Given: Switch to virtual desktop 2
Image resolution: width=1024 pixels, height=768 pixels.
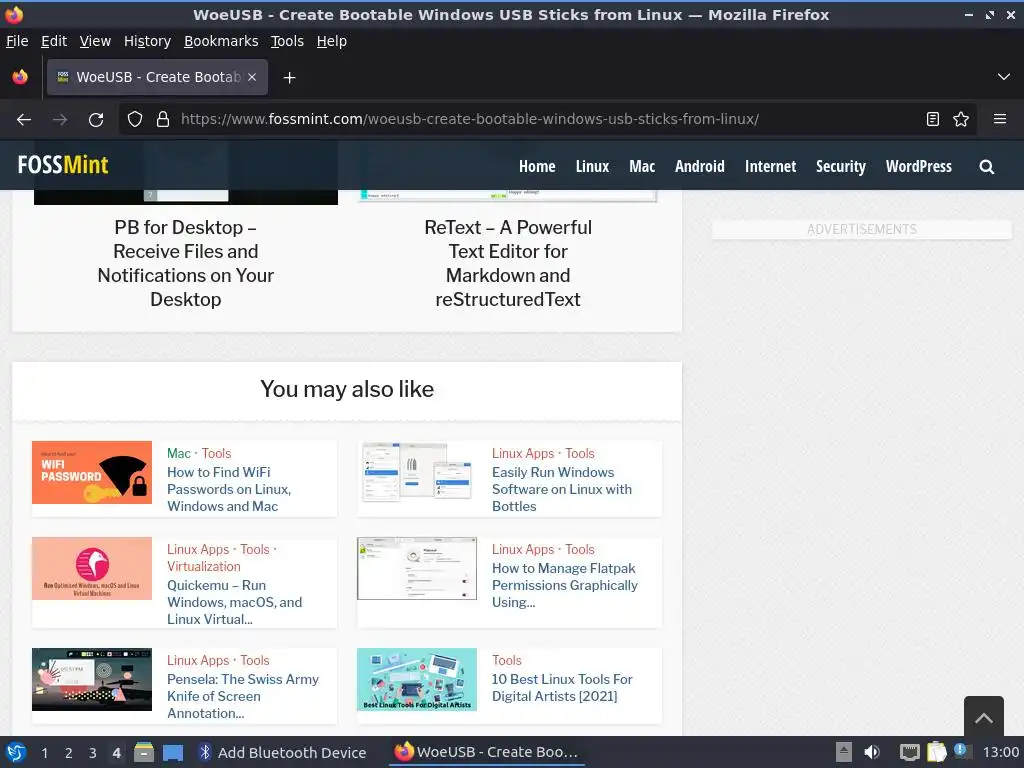Looking at the screenshot, I should 68,753.
